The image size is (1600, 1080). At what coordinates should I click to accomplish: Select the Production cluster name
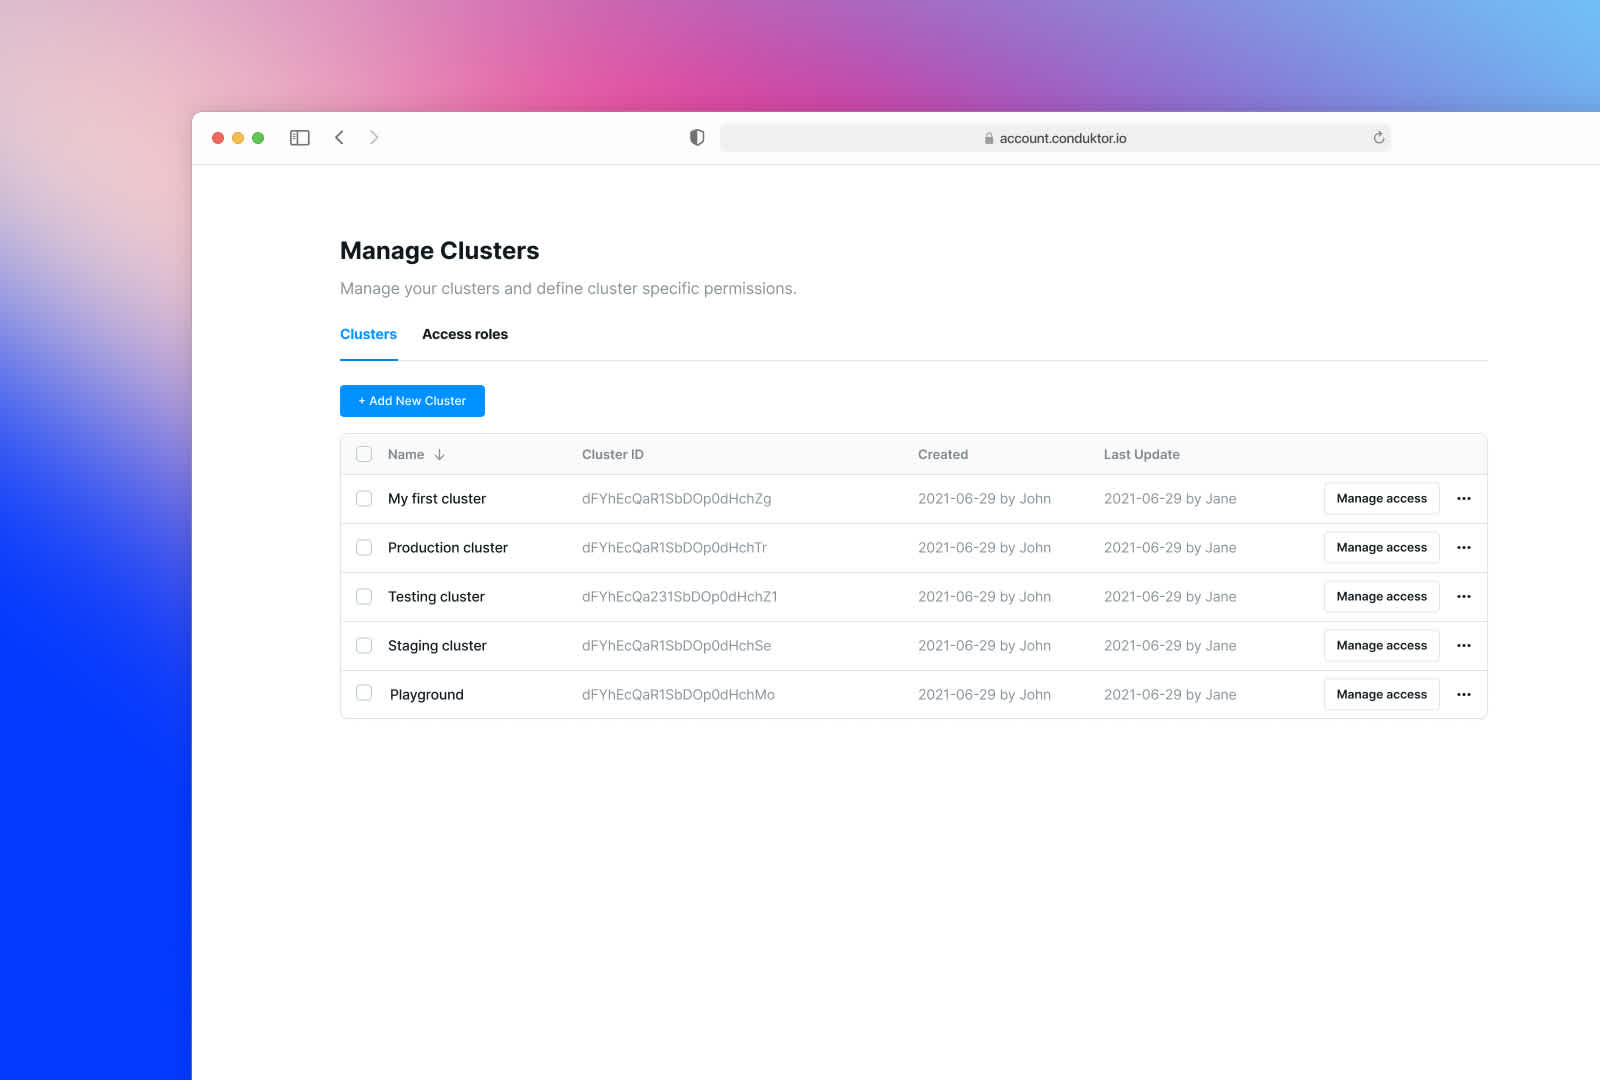(x=448, y=548)
